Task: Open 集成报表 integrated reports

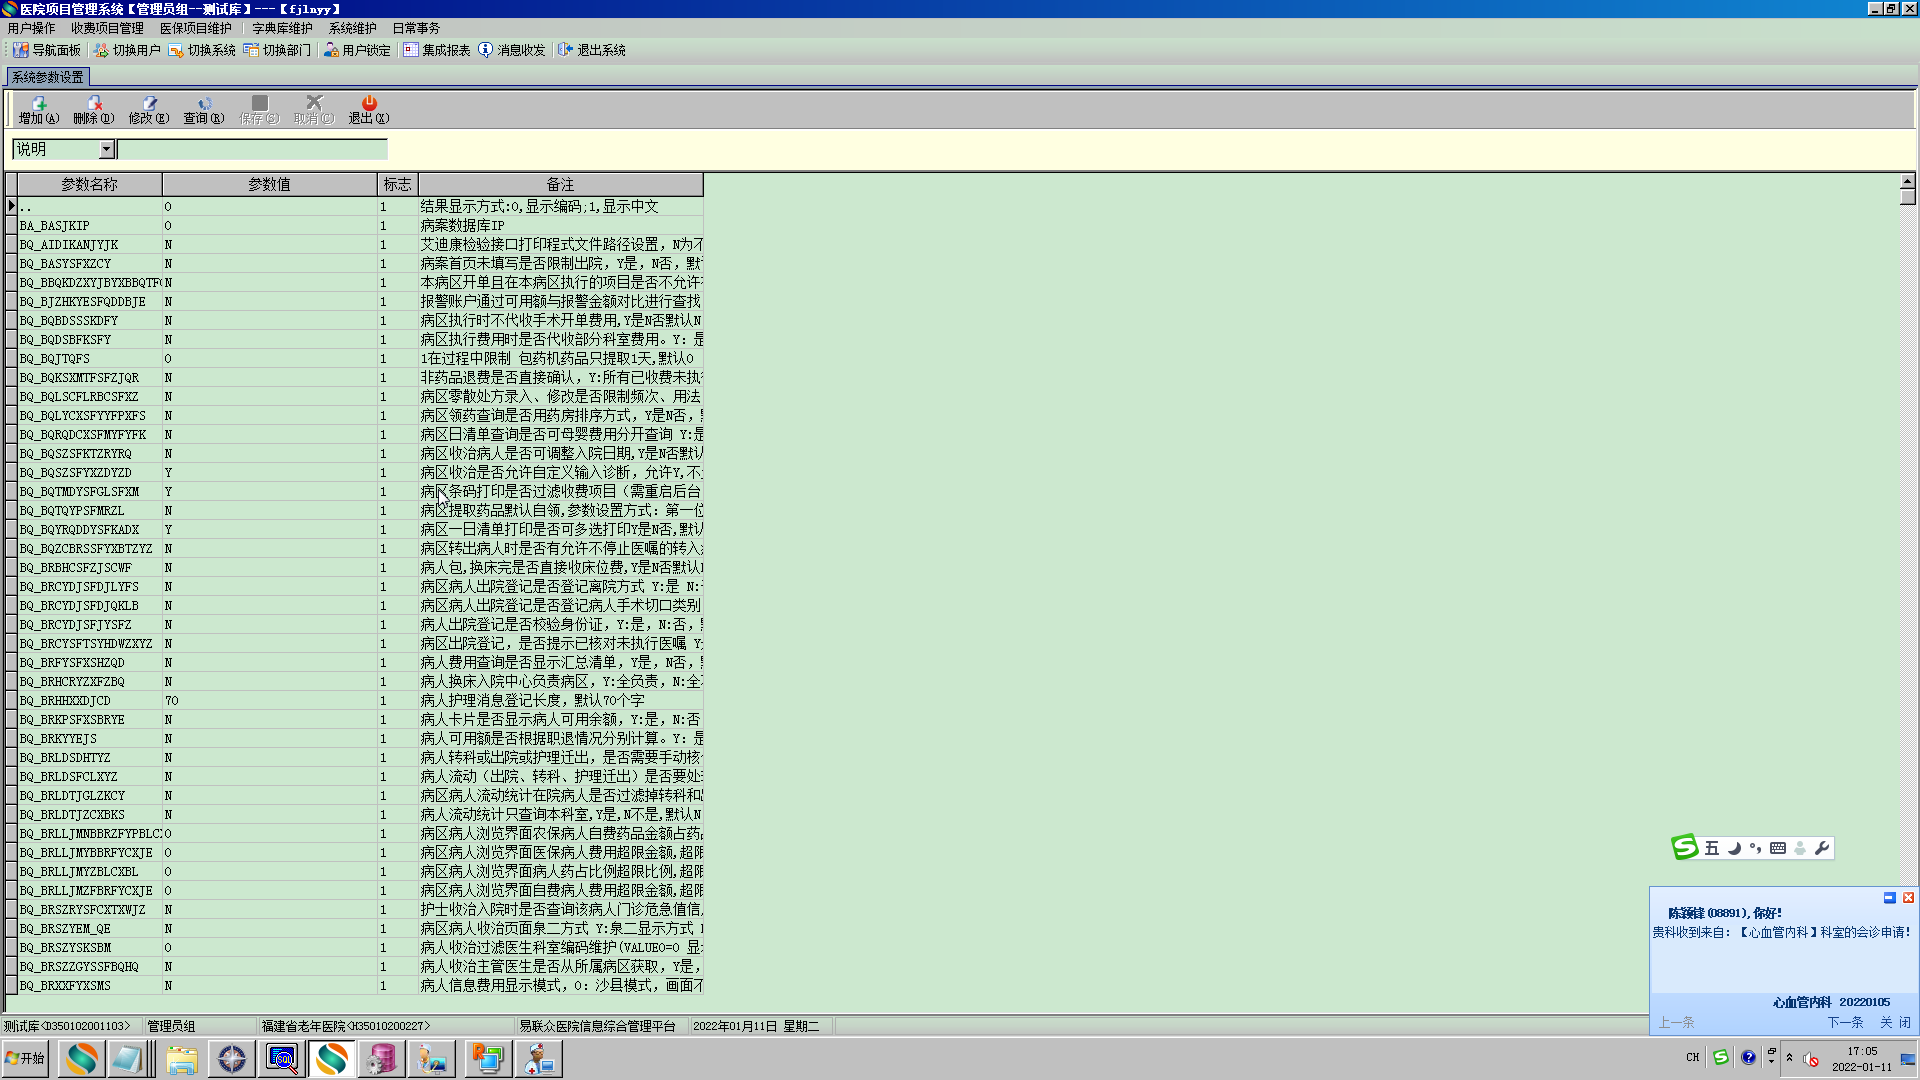Action: (437, 50)
